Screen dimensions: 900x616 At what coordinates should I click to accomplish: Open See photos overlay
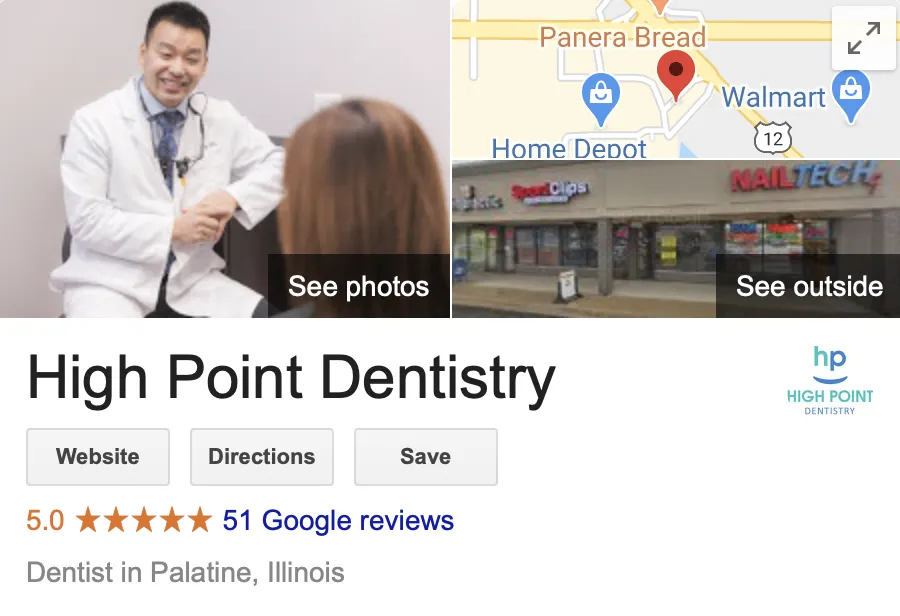[x=359, y=286]
